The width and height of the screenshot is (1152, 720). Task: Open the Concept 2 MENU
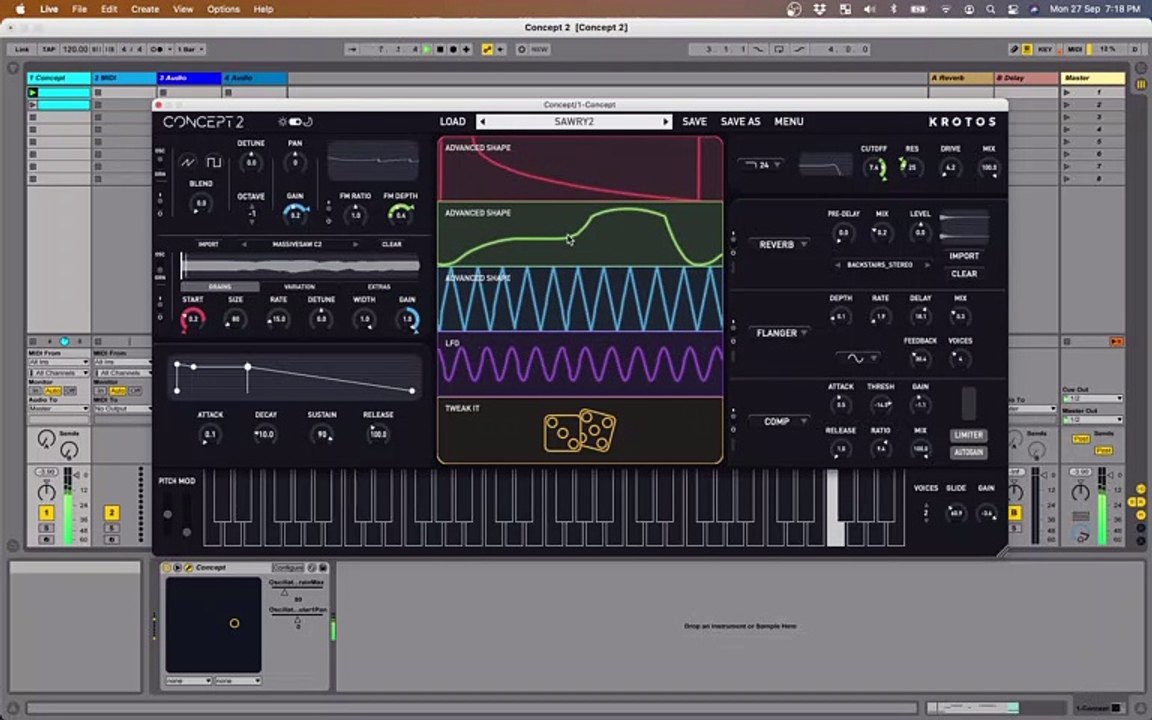click(788, 122)
